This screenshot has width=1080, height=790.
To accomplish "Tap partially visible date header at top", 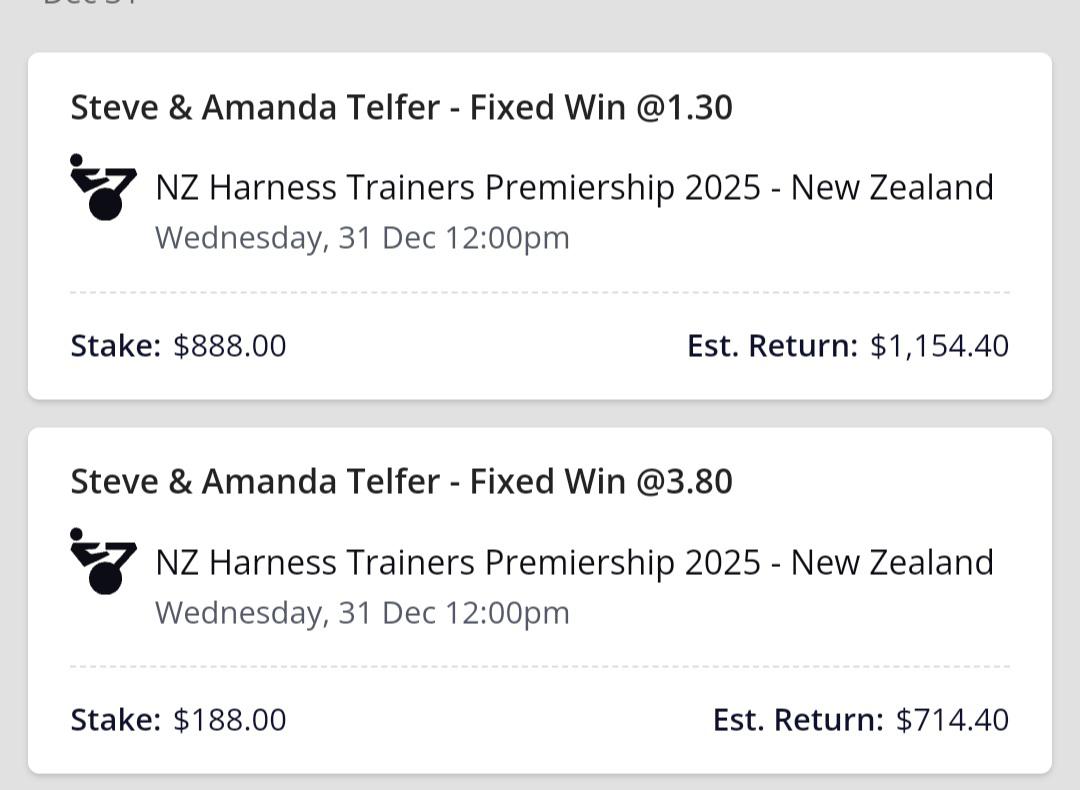I will [x=90, y=3].
